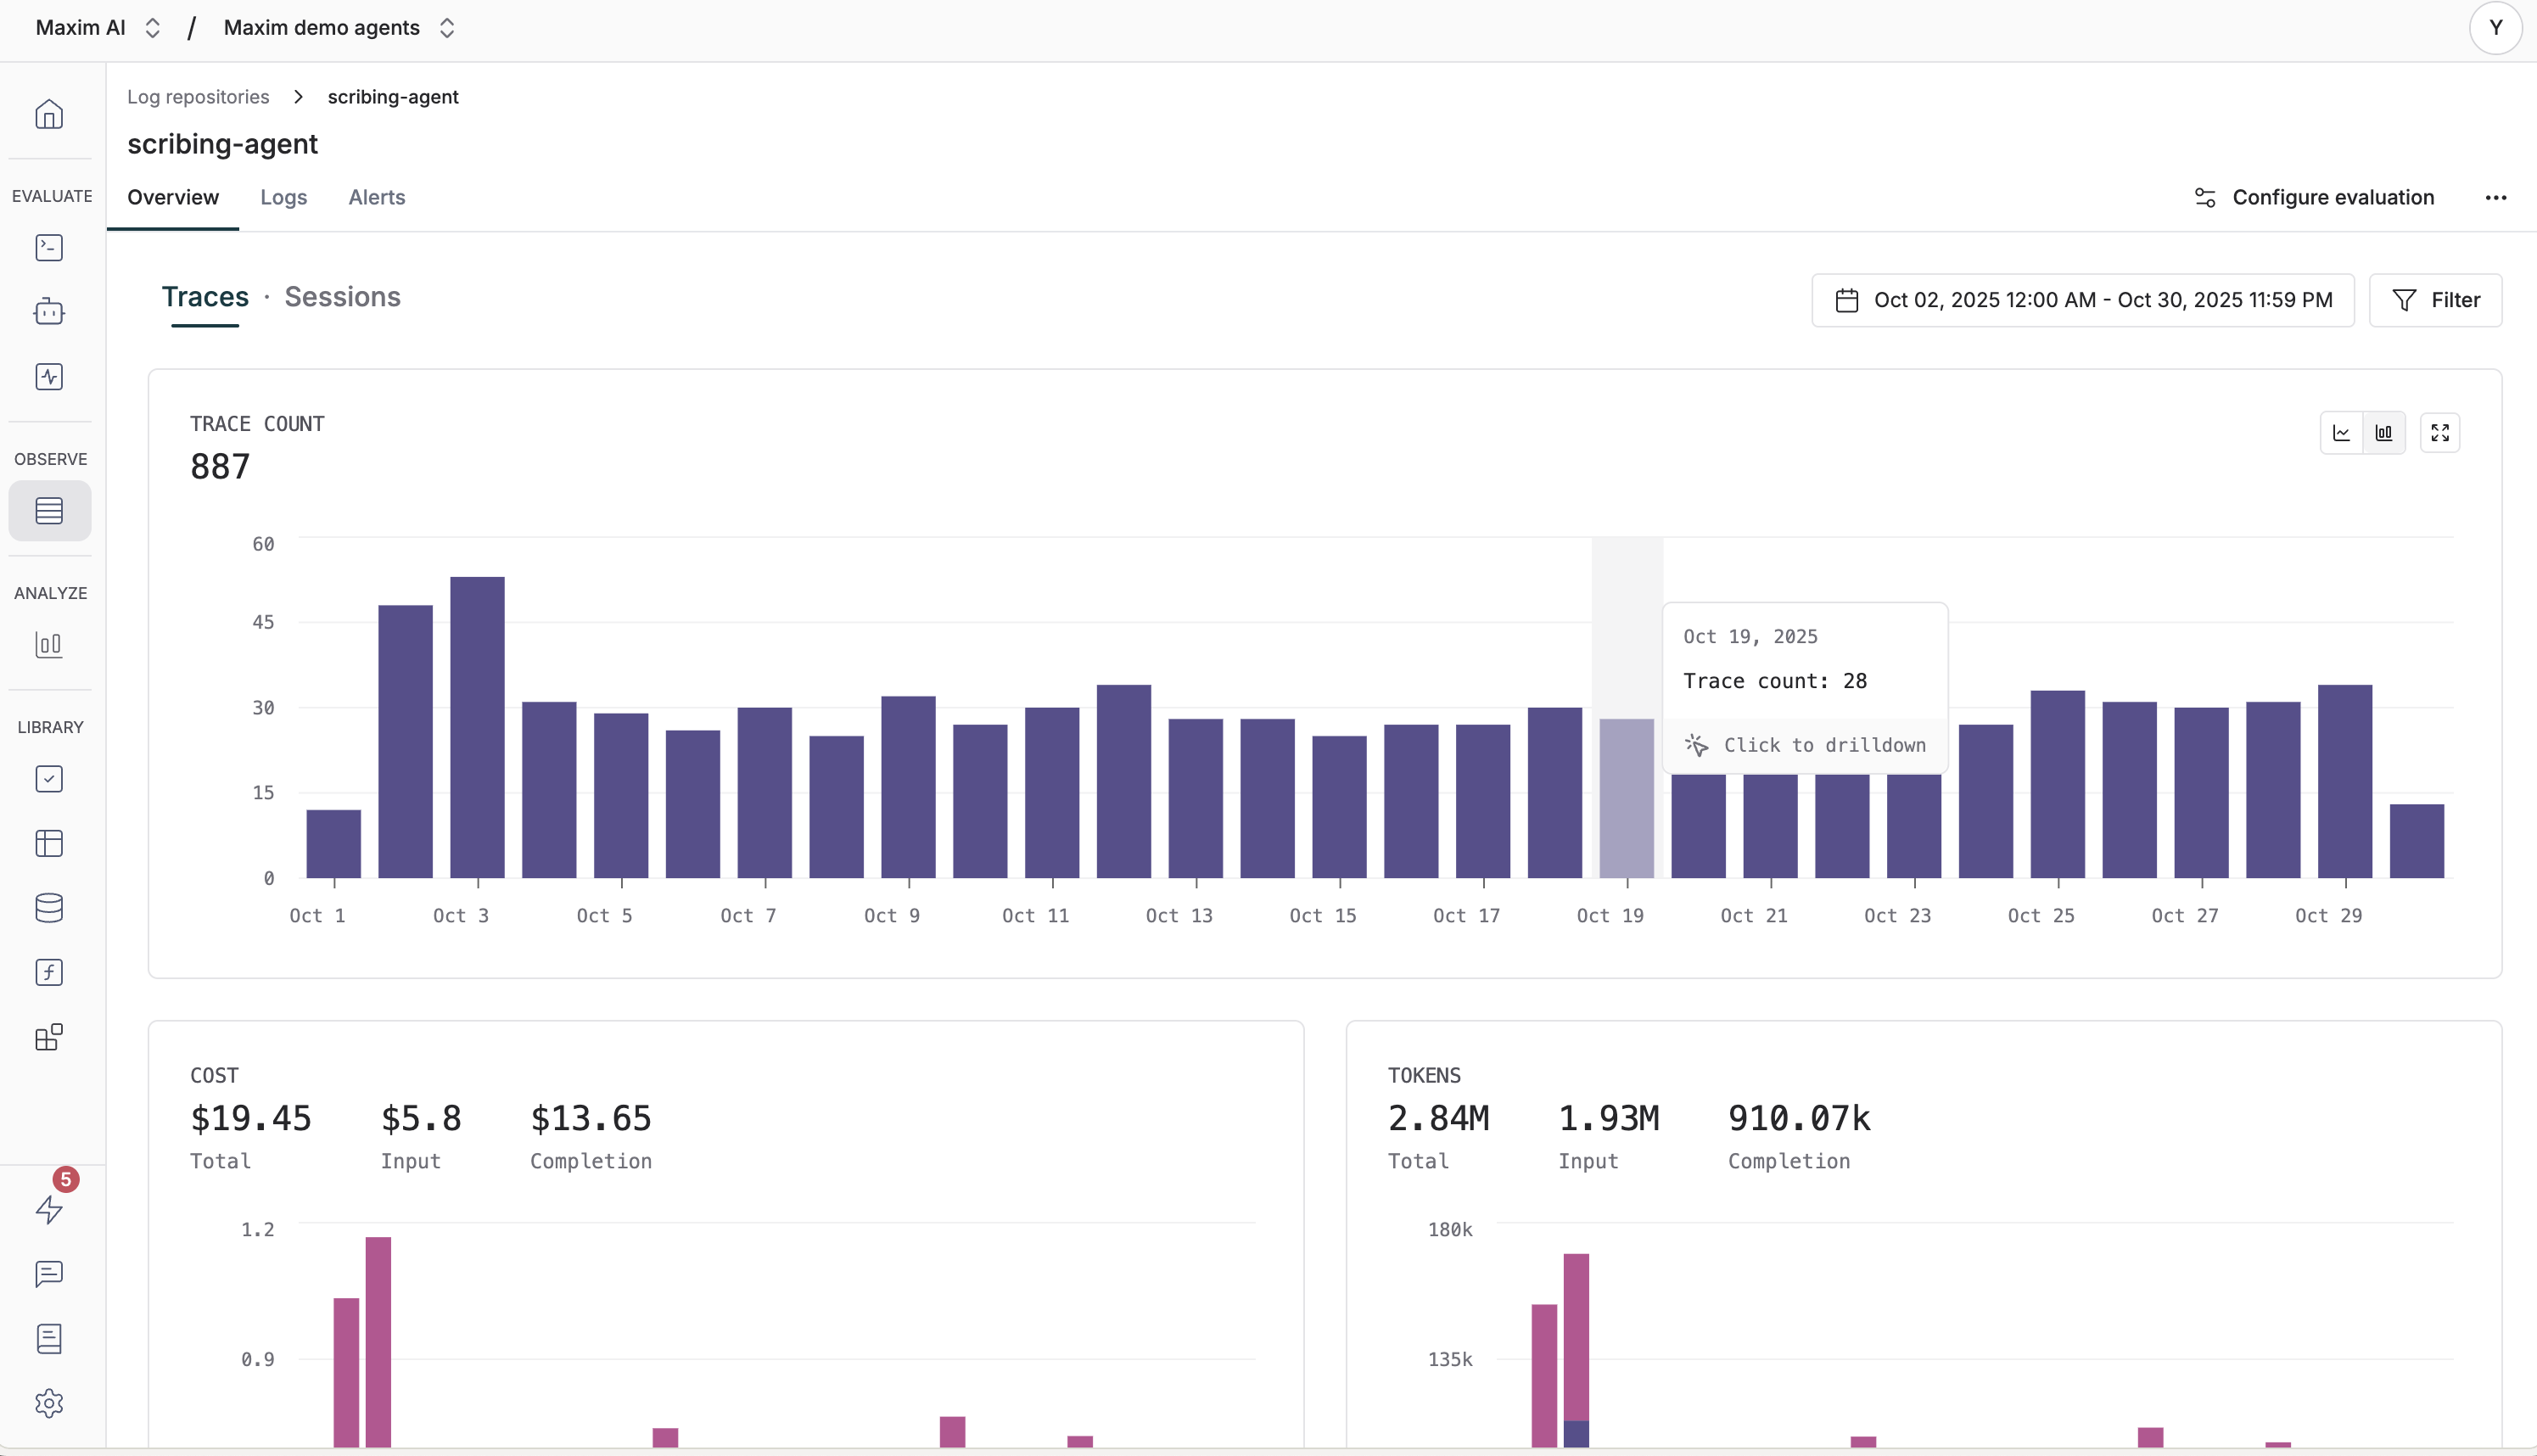Open notifications lightning icon with badge
Image resolution: width=2537 pixels, height=1456 pixels.
(x=49, y=1209)
